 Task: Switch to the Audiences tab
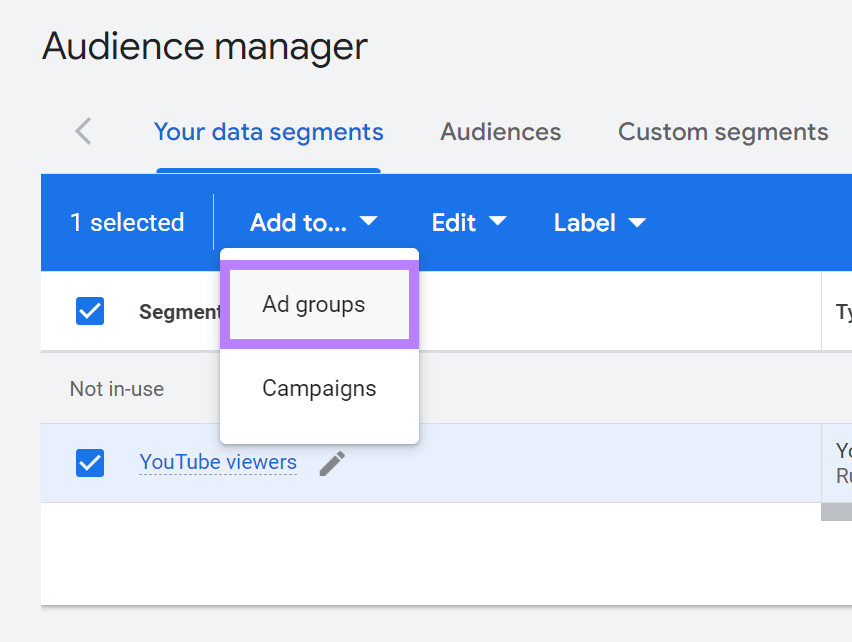click(500, 131)
